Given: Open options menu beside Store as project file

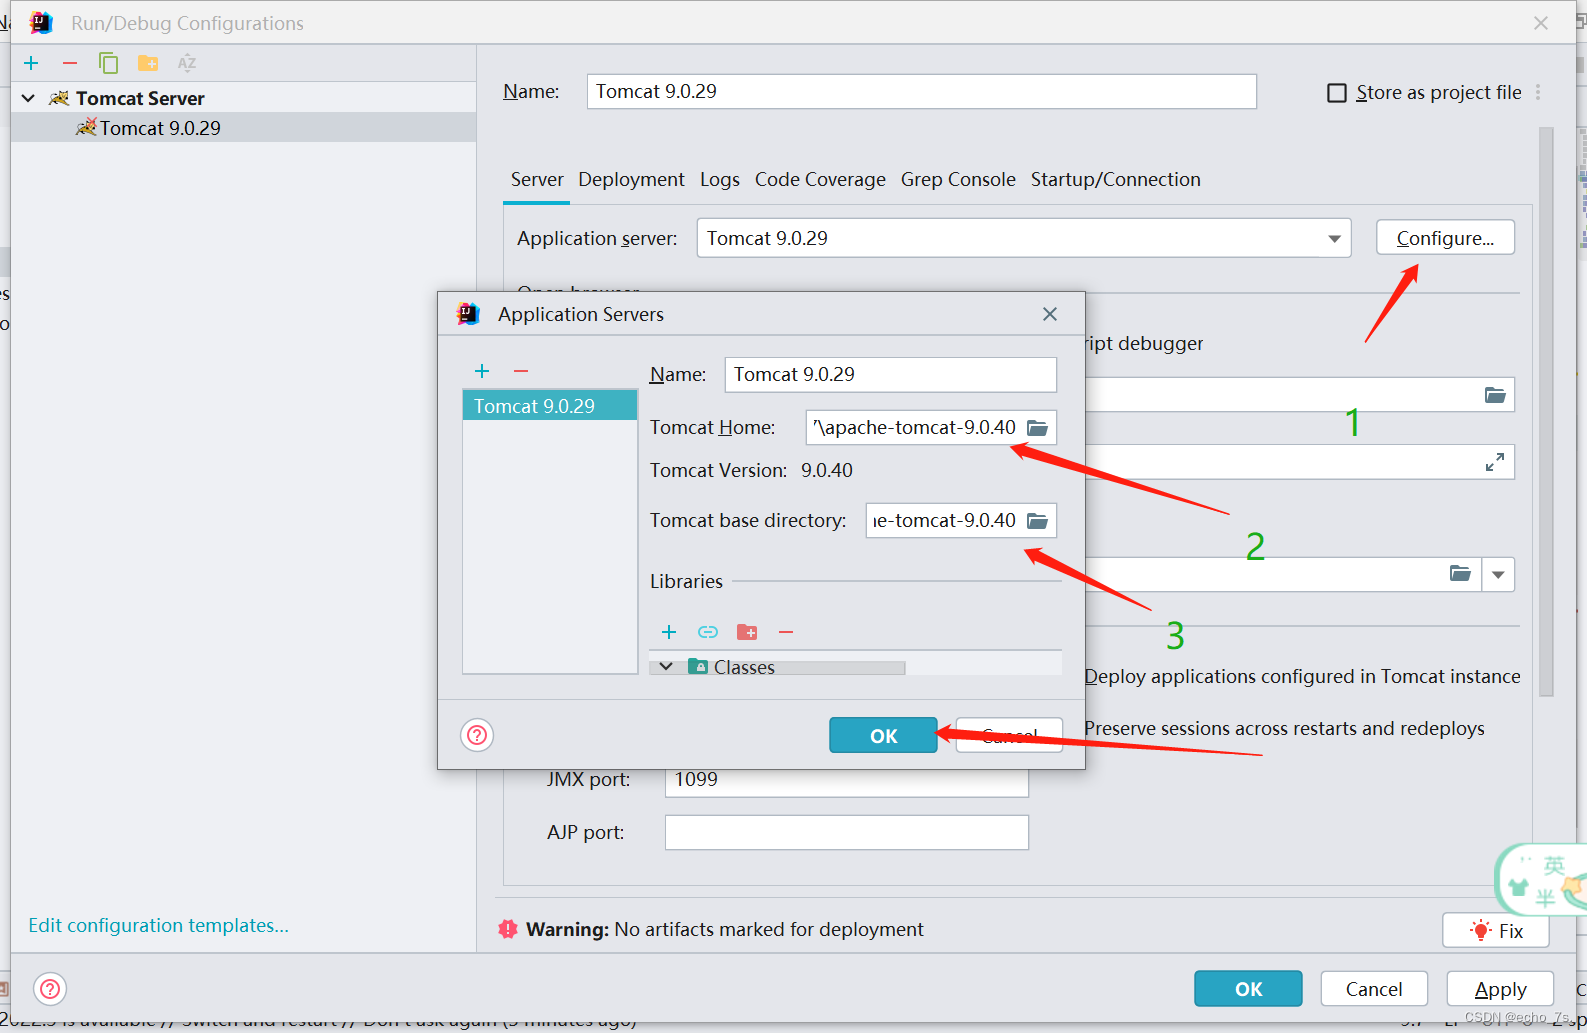Looking at the screenshot, I should coord(1538,92).
